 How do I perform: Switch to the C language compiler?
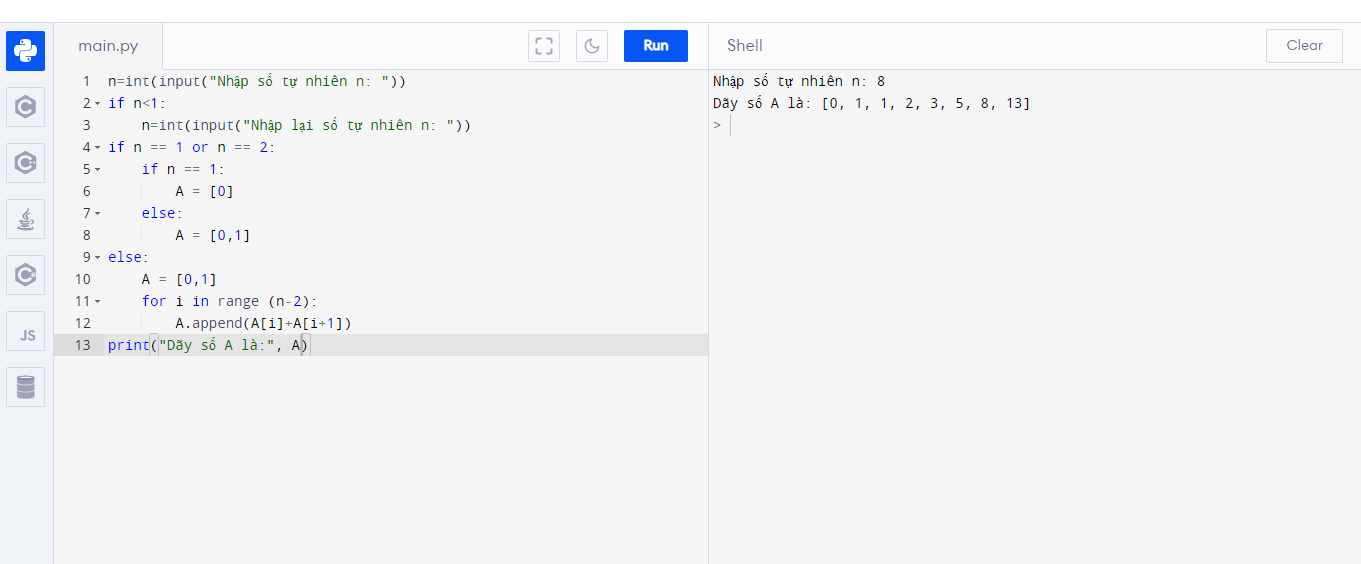tap(25, 107)
